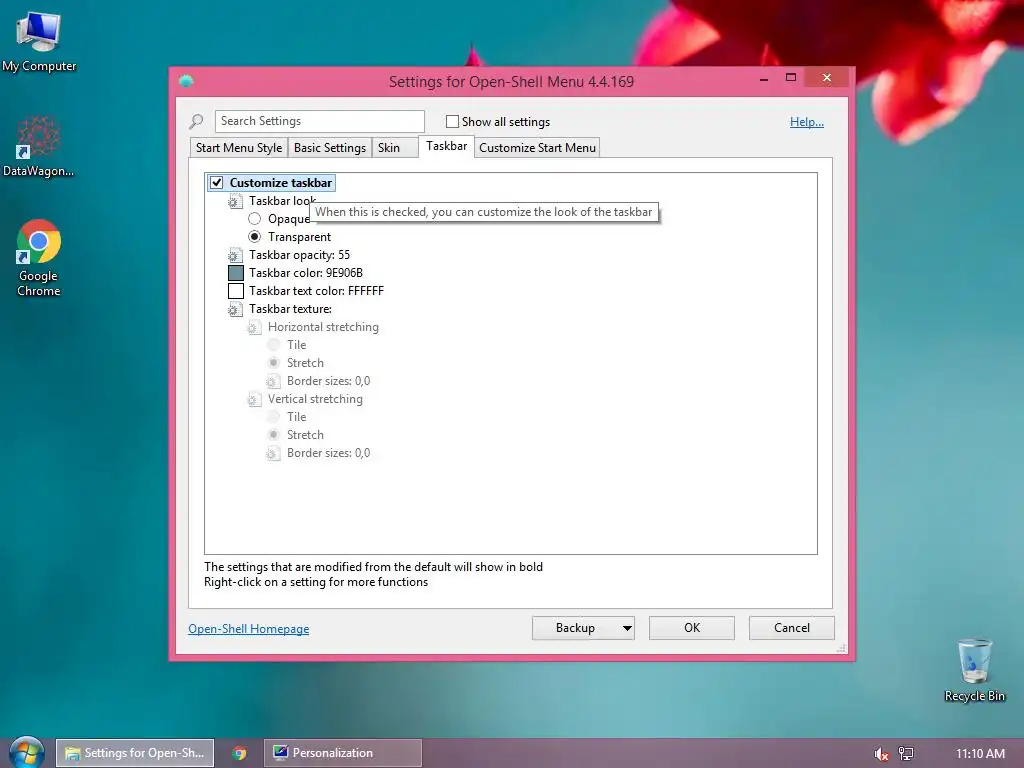Maximize the Open-Shell settings window
Viewport: 1024px width, 768px height.
tap(791, 78)
